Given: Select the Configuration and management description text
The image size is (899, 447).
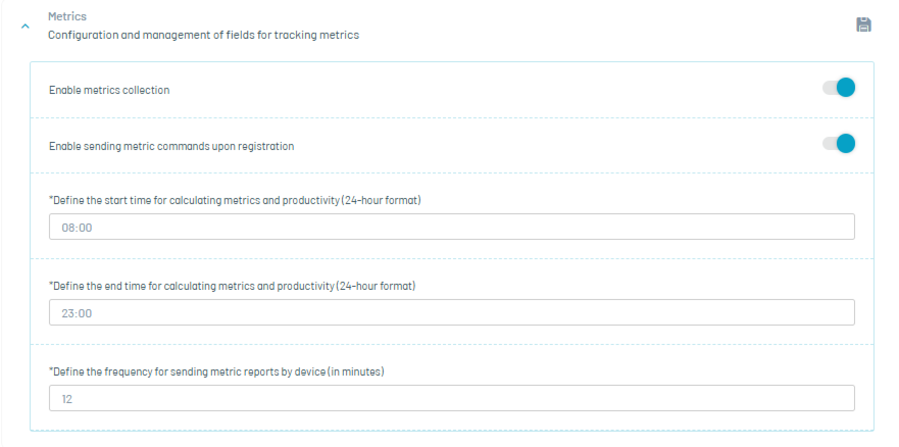Looking at the screenshot, I should point(204,35).
